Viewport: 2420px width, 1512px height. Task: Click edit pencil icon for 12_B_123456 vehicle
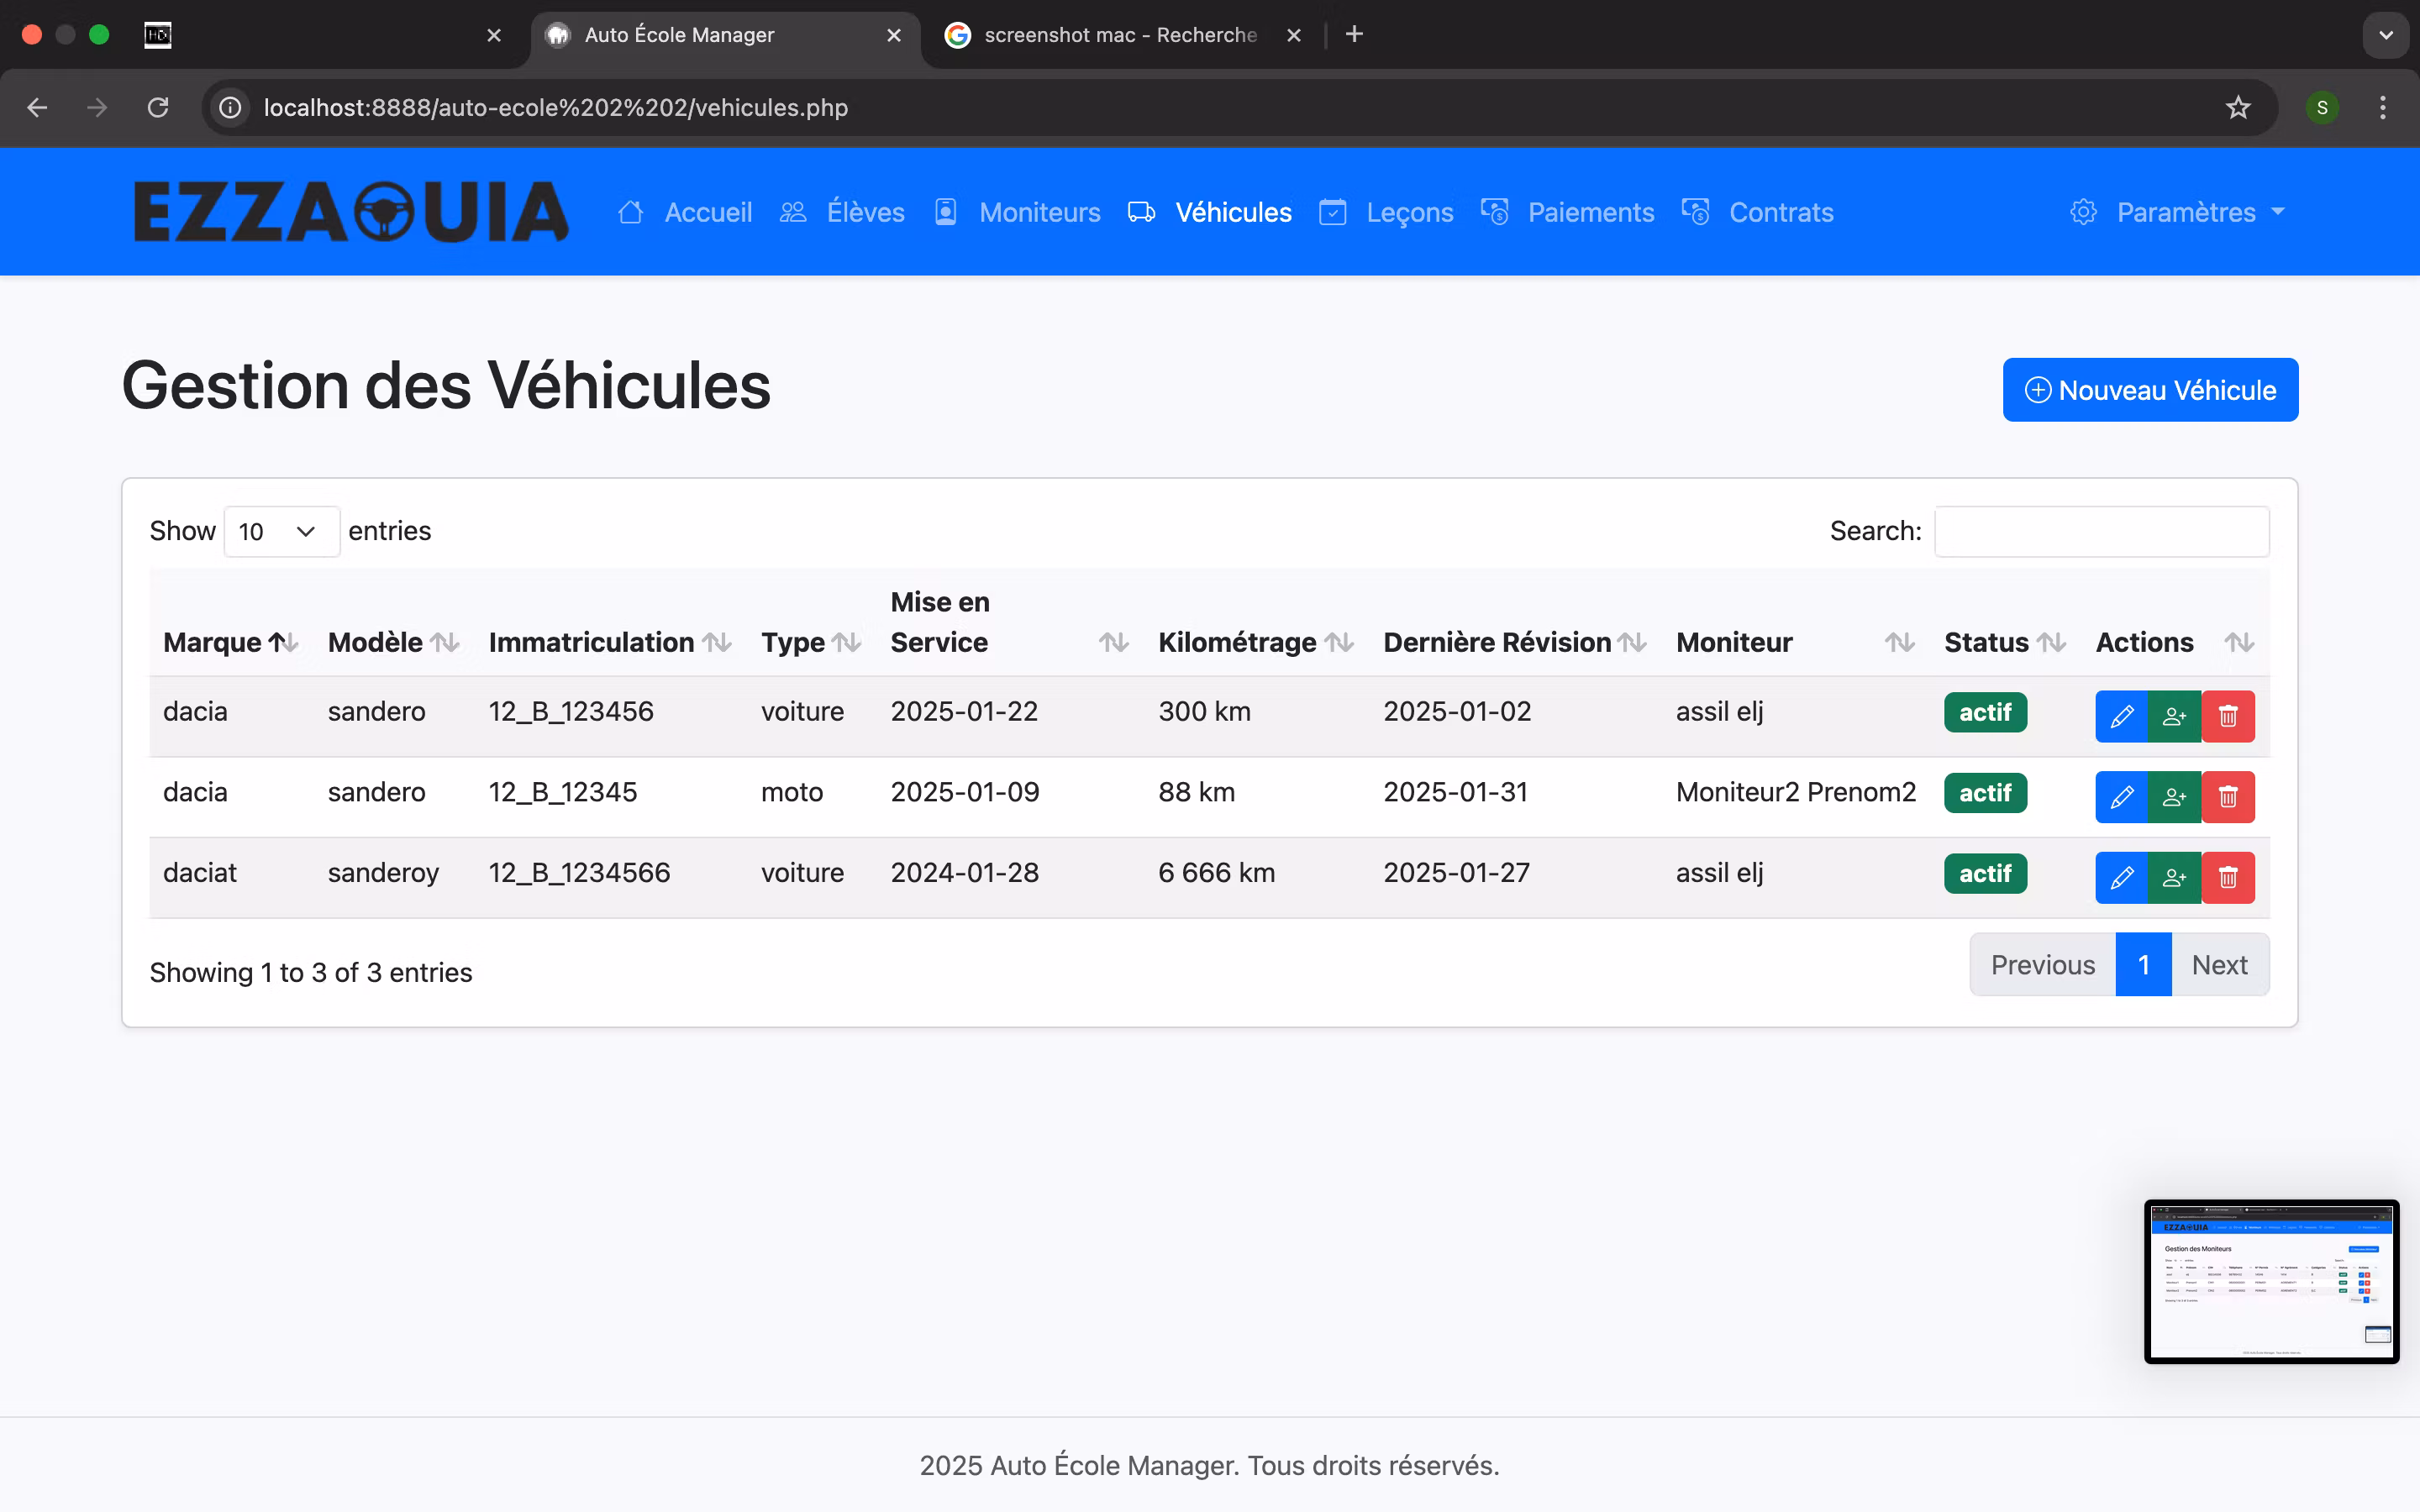point(2121,716)
